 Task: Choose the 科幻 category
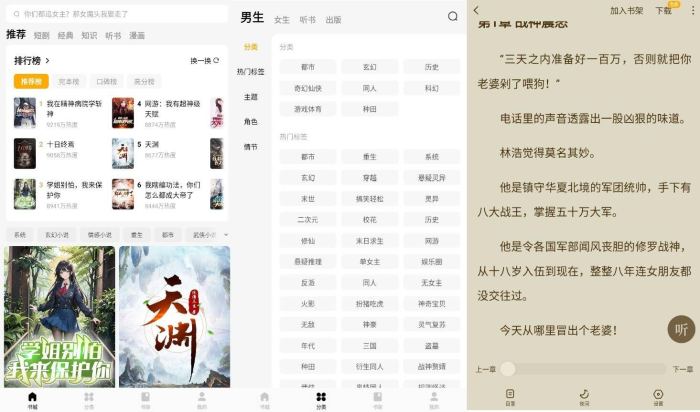(x=432, y=88)
